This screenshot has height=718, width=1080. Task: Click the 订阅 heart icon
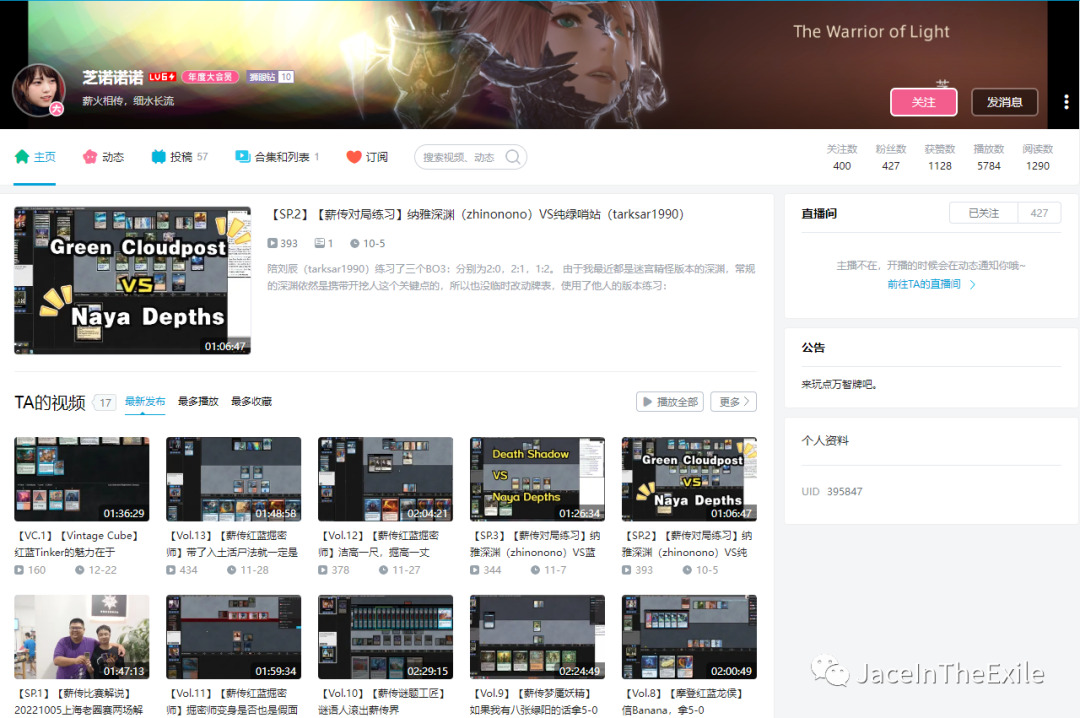click(353, 157)
